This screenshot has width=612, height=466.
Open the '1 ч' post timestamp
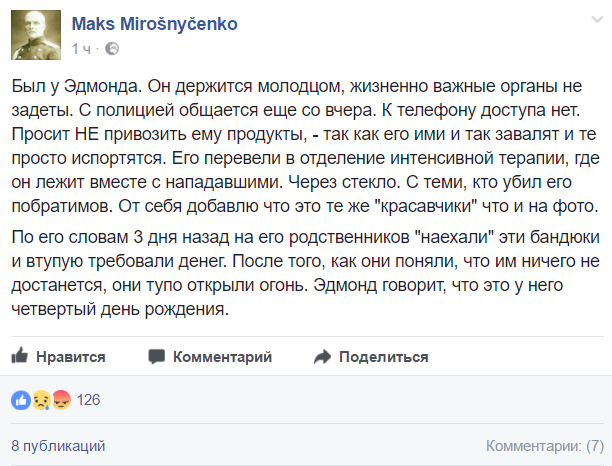point(81,49)
